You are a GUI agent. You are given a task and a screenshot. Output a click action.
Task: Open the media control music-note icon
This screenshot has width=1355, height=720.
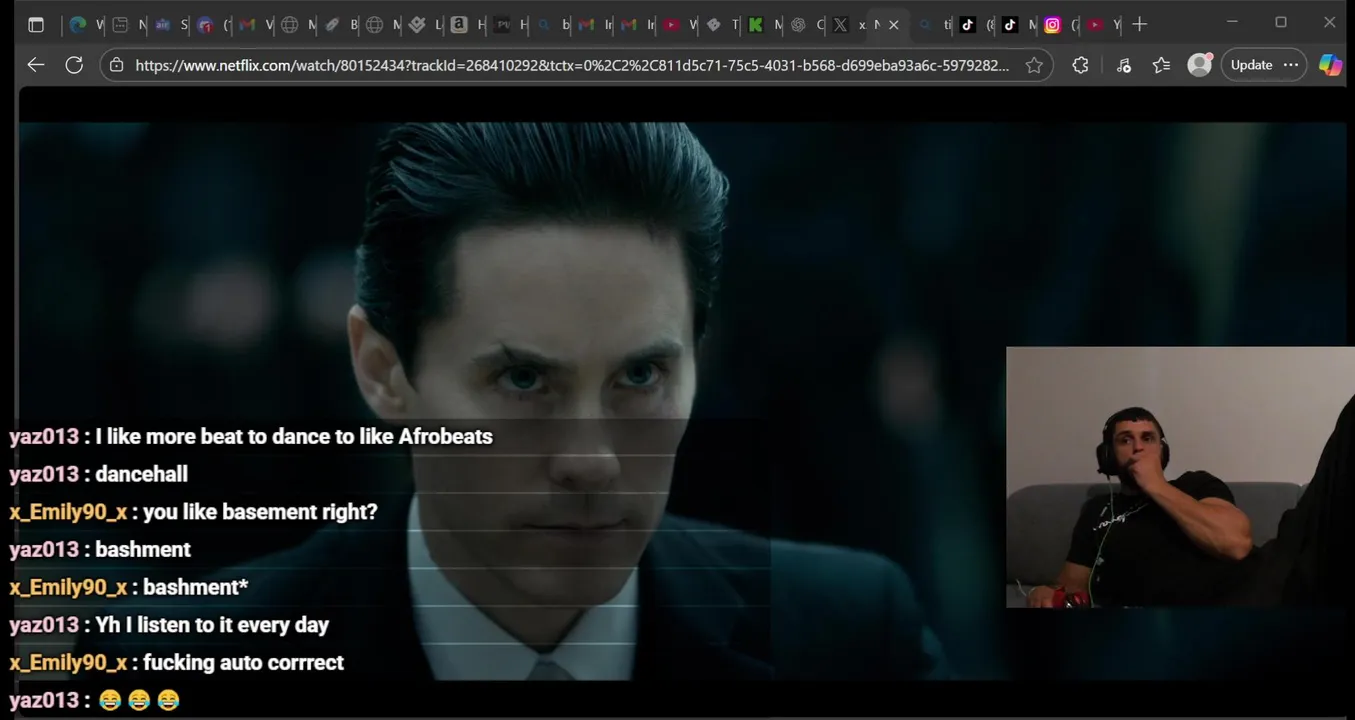click(1124, 65)
